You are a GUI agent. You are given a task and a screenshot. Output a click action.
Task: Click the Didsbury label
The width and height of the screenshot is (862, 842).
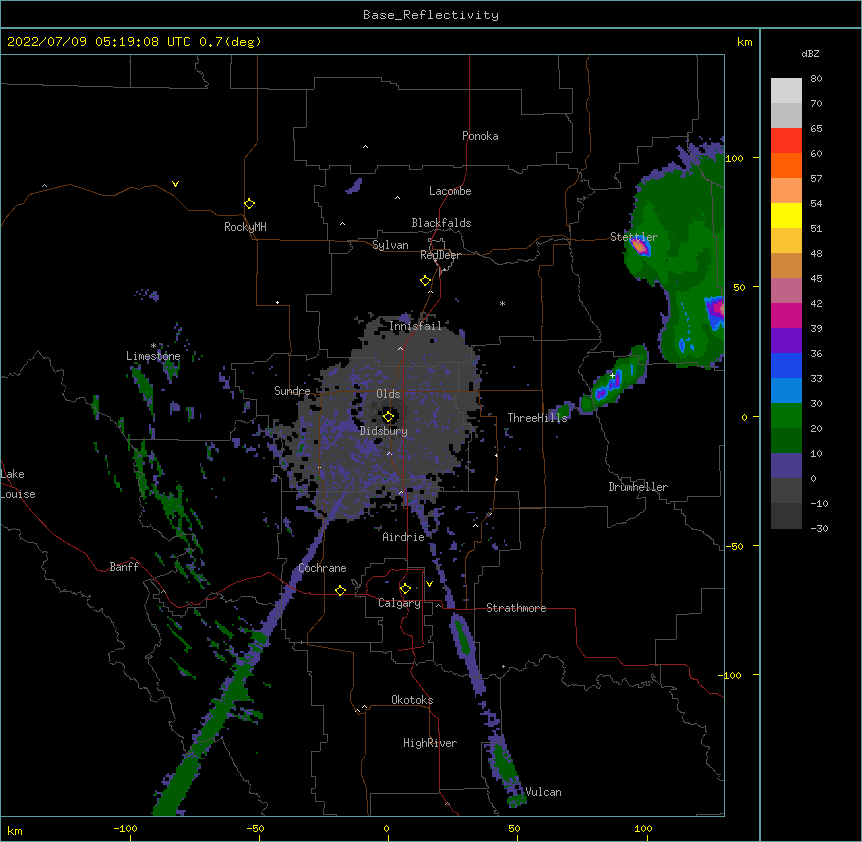[384, 431]
